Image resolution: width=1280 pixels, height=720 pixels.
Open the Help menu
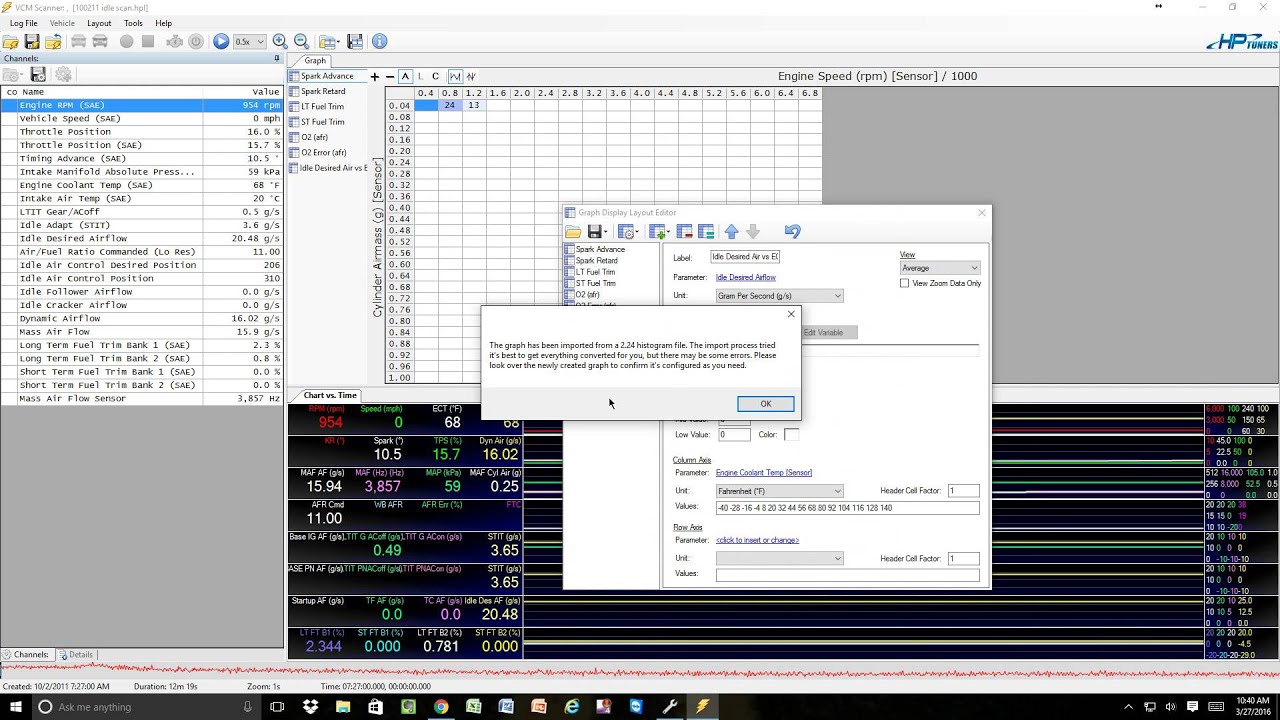(x=164, y=23)
